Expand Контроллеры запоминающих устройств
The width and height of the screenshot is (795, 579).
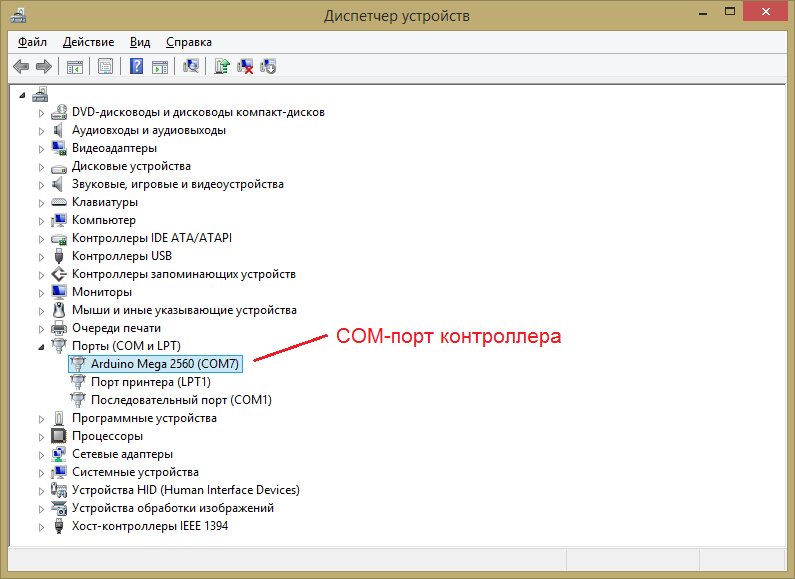click(41, 275)
